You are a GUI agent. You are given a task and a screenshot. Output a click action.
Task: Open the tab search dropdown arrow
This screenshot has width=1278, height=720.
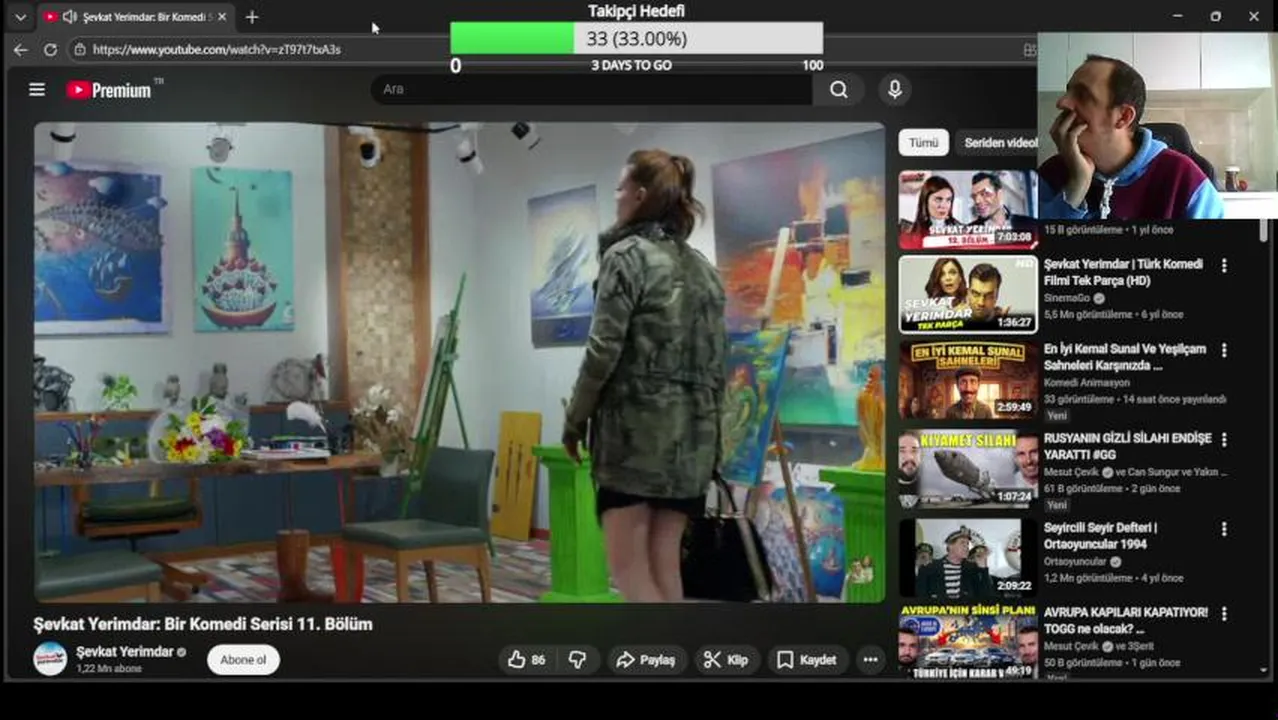tap(20, 17)
